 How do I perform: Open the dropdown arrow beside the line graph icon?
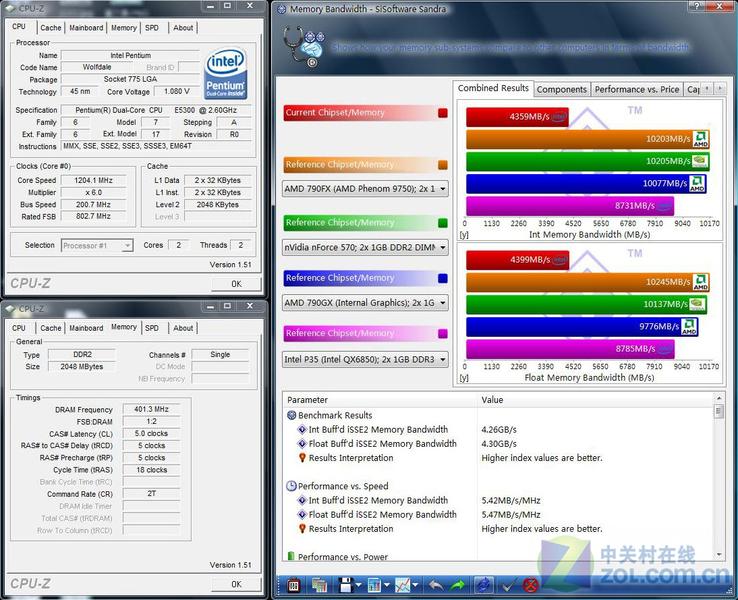pos(416,585)
